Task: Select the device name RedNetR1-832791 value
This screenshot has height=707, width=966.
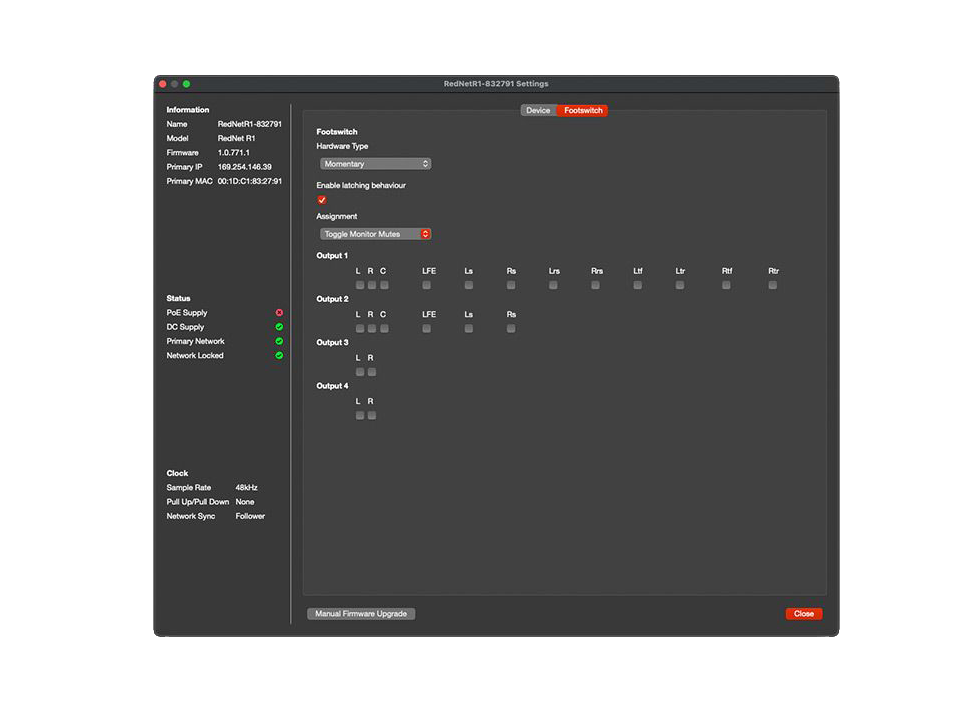Action: click(250, 124)
